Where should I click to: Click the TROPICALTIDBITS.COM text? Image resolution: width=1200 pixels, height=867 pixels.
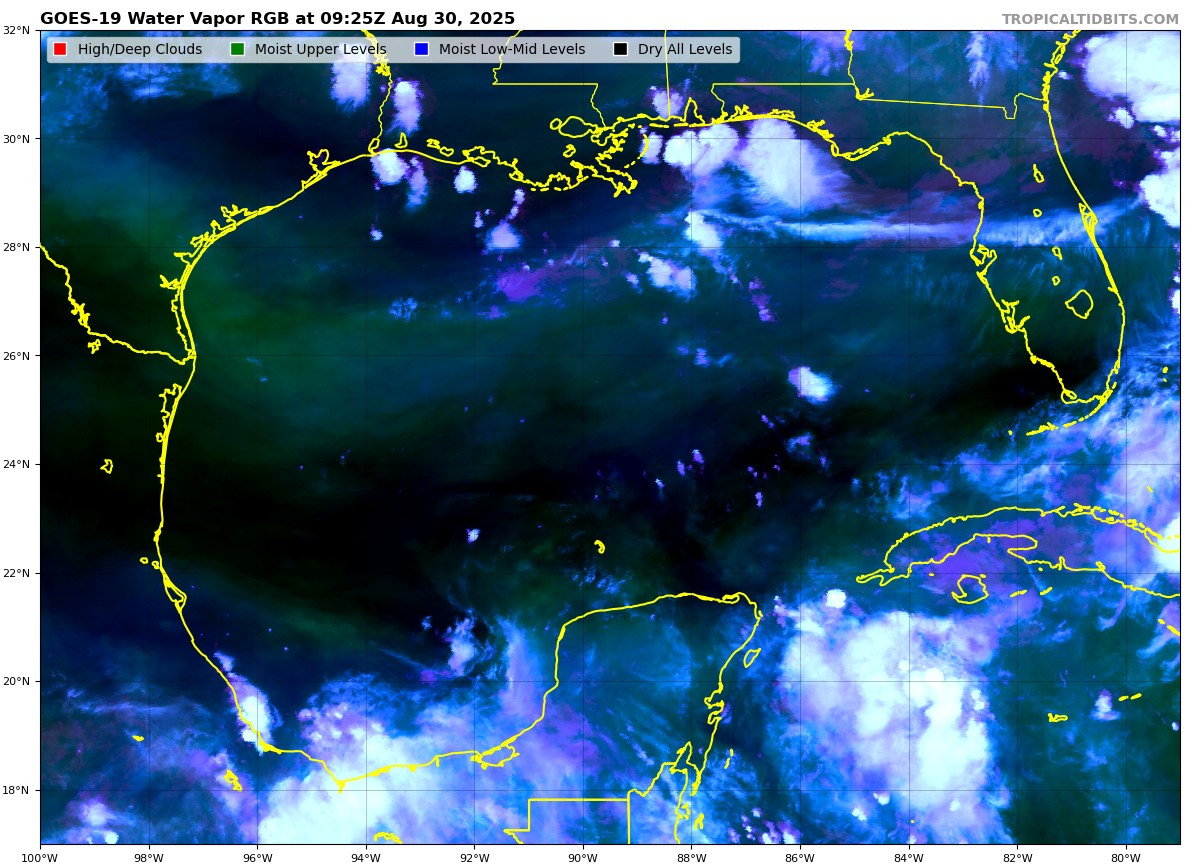[x=1090, y=19]
